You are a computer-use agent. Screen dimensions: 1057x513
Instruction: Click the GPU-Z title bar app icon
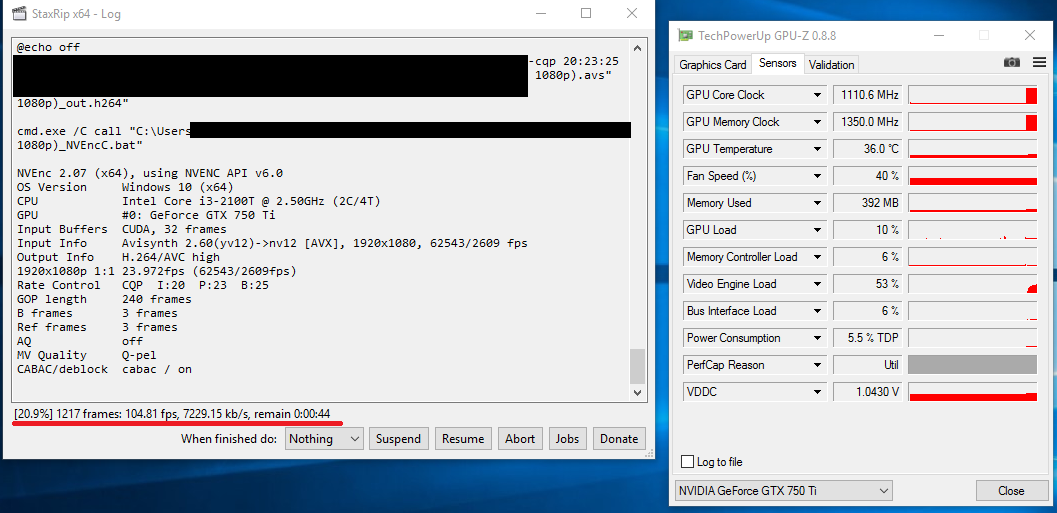[686, 36]
